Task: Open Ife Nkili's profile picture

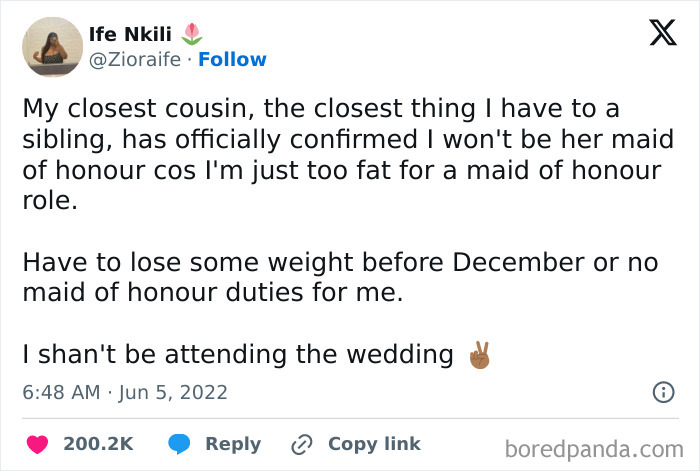Action: pyautogui.click(x=52, y=47)
